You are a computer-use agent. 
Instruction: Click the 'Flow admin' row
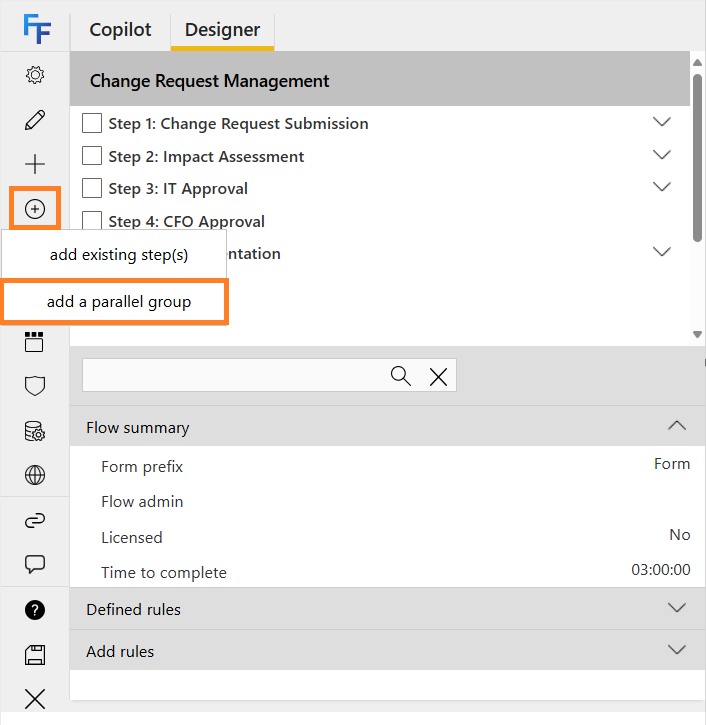tap(387, 502)
